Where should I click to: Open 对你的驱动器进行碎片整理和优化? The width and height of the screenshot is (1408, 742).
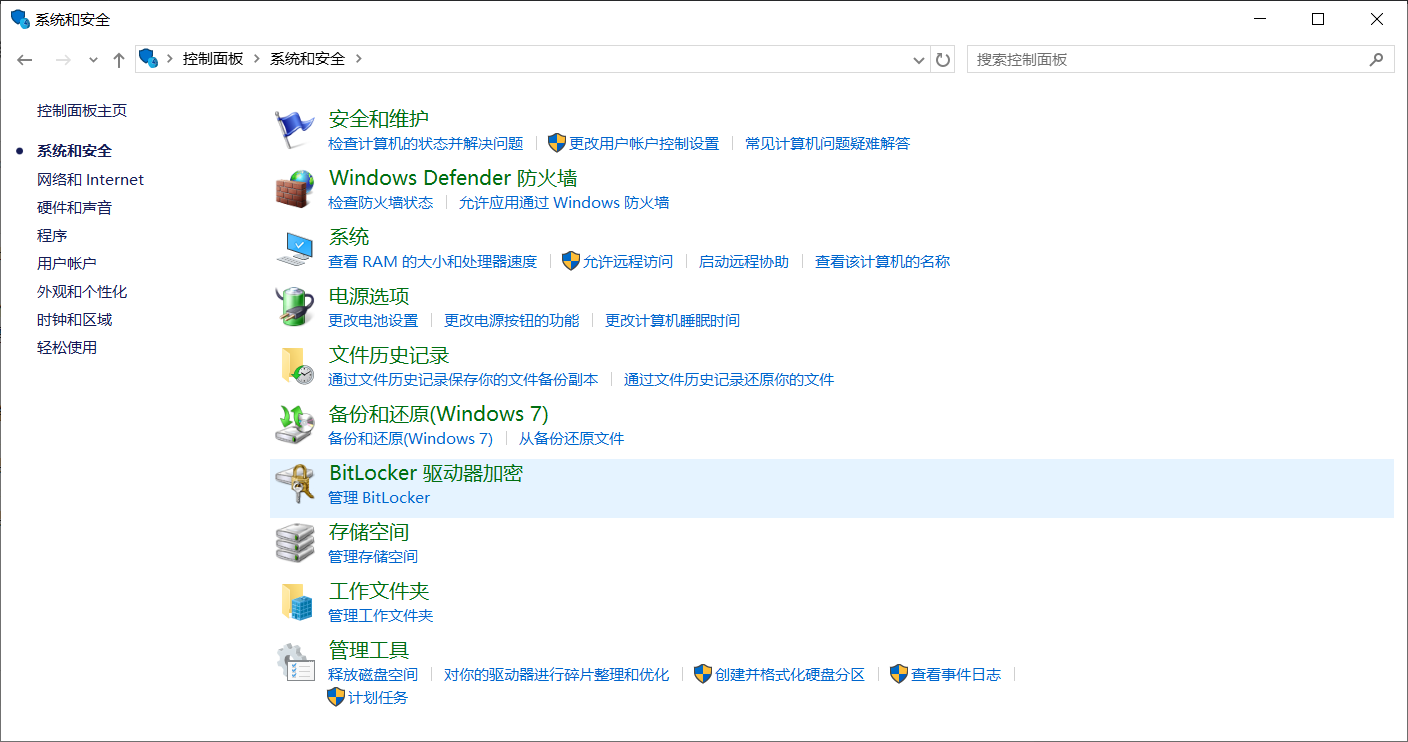click(x=557, y=674)
